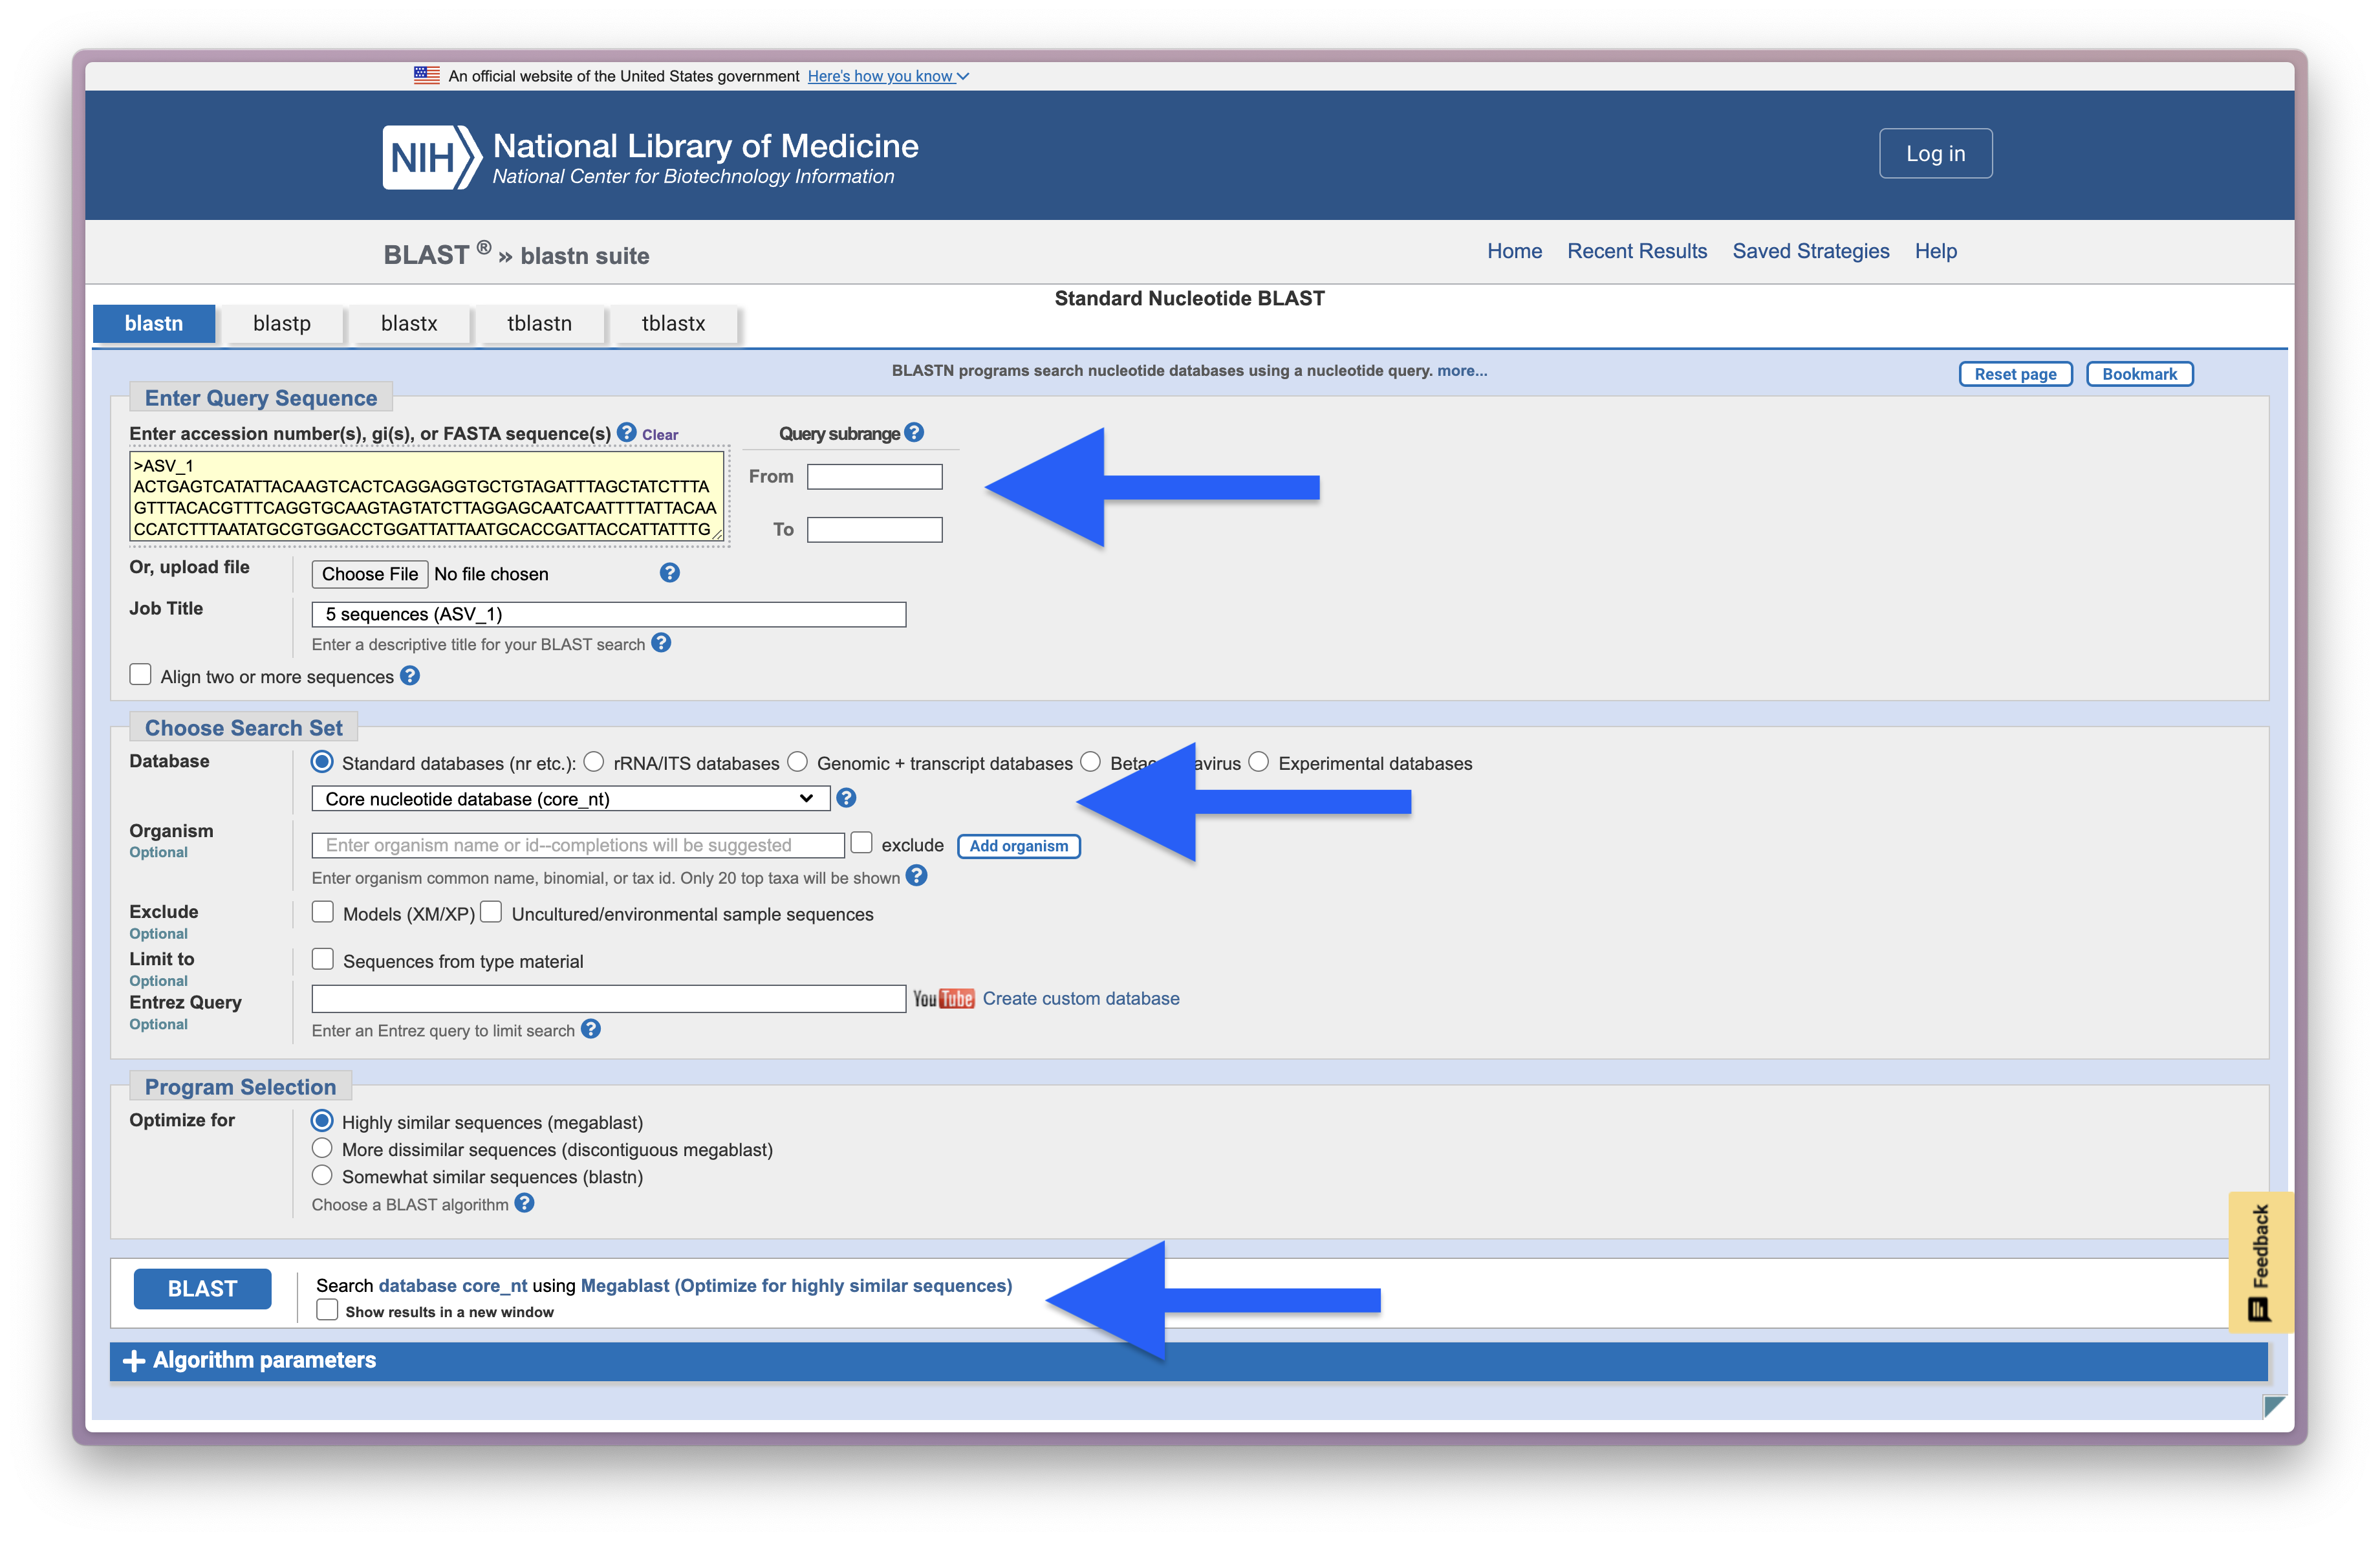Click Bookmark button
The image size is (2380, 1541).
point(2139,374)
